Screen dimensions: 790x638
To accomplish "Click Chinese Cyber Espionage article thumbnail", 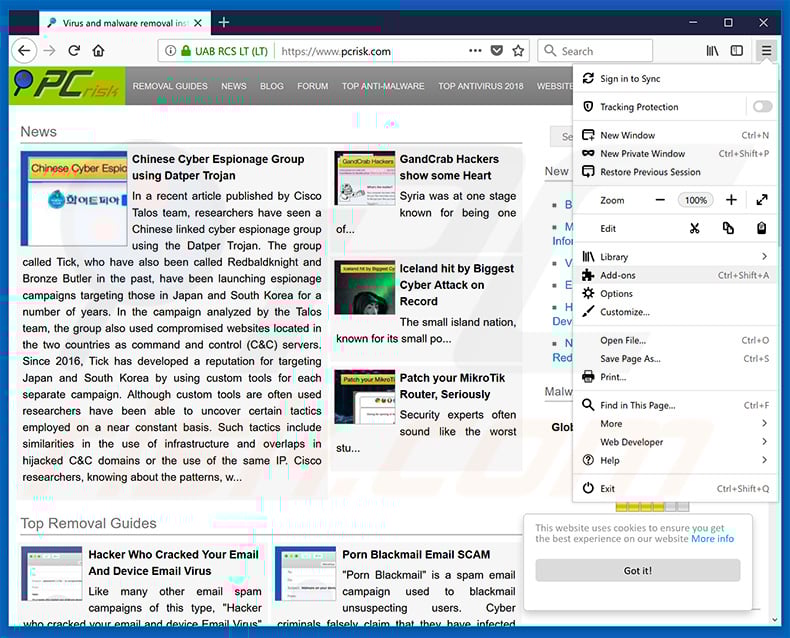I will point(74,199).
